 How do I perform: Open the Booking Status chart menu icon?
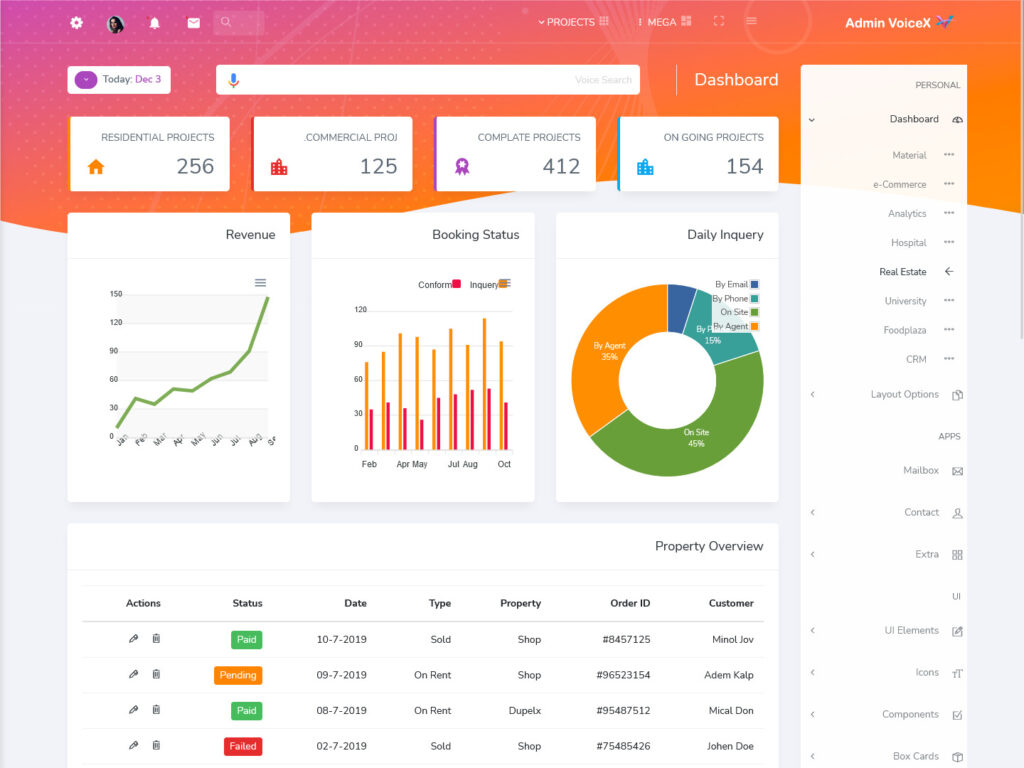coord(506,283)
